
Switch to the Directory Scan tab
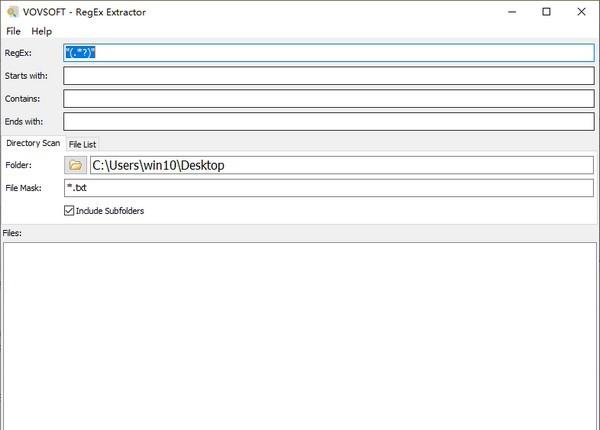[33, 143]
